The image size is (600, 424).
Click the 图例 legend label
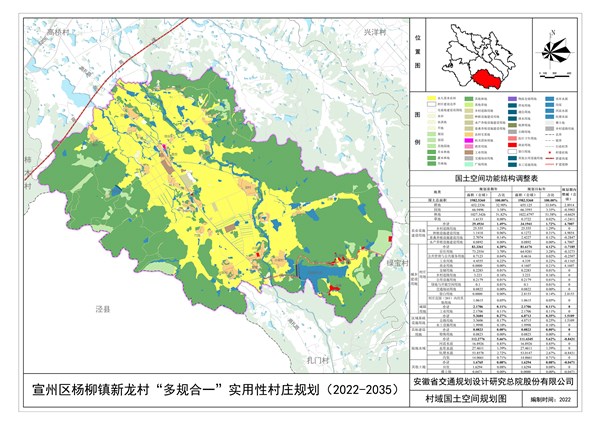(417, 129)
